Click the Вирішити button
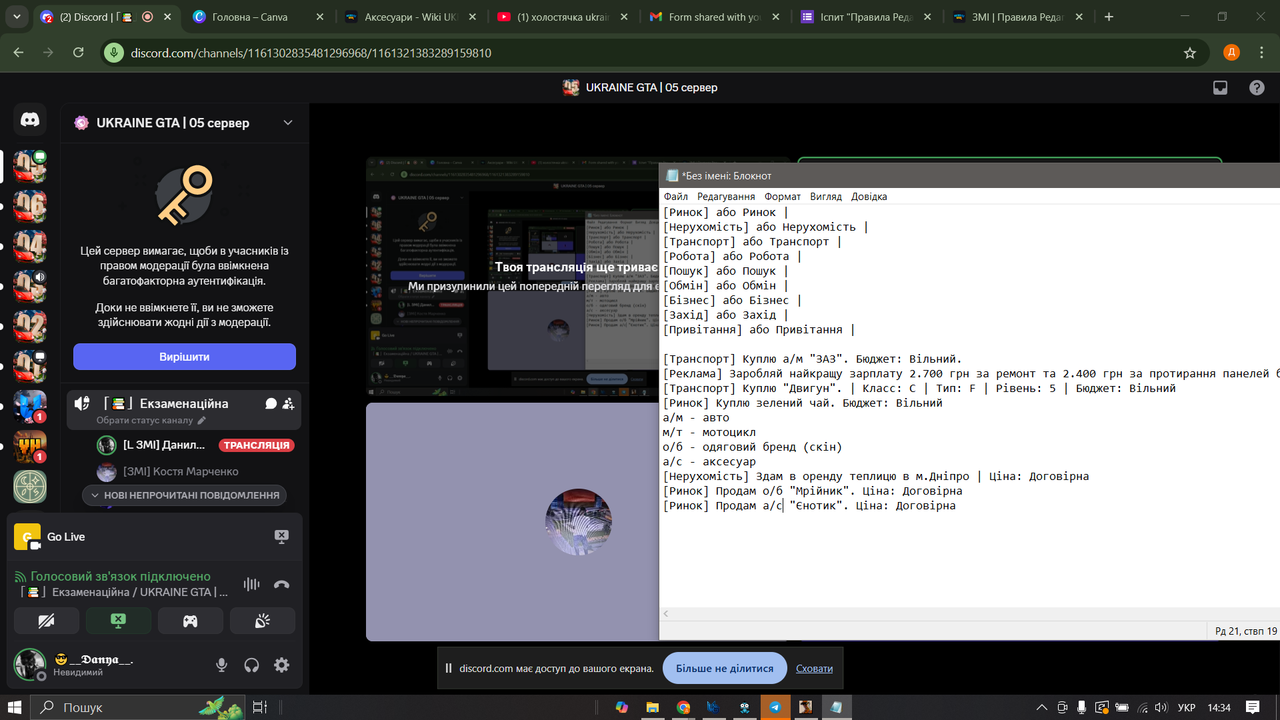This screenshot has height=720, width=1280. [184, 357]
